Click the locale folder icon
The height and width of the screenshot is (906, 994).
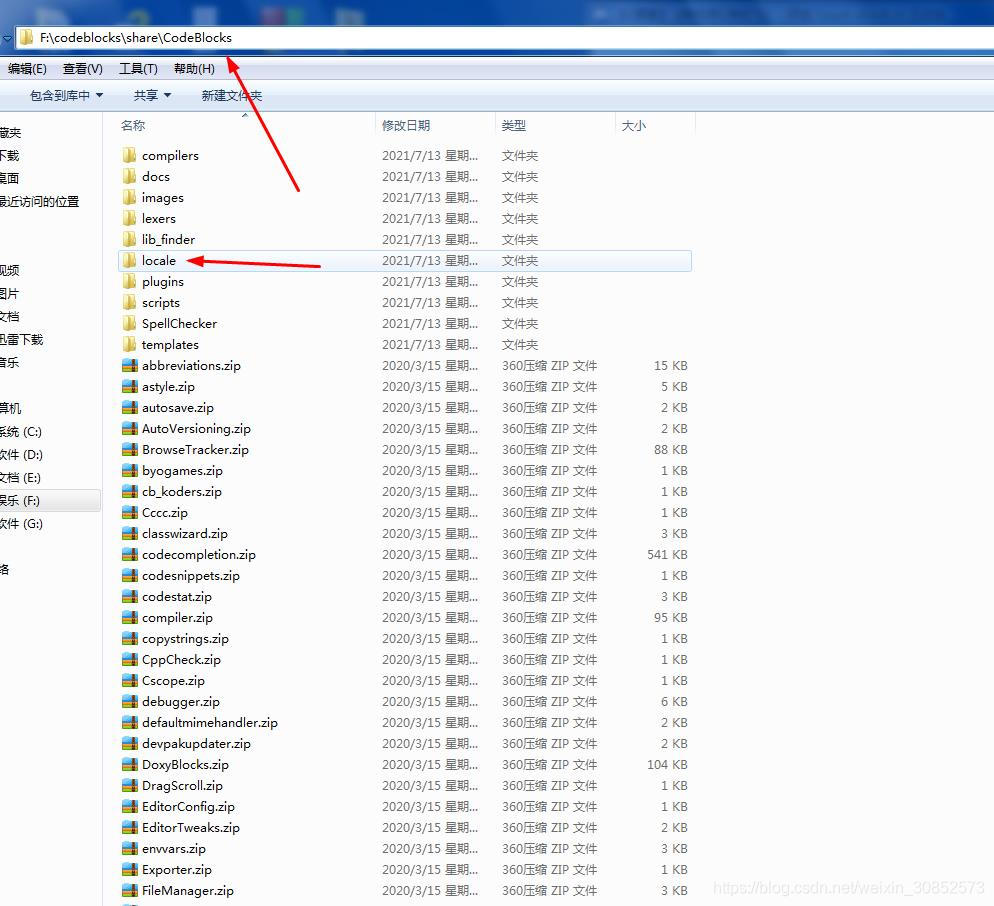point(129,261)
